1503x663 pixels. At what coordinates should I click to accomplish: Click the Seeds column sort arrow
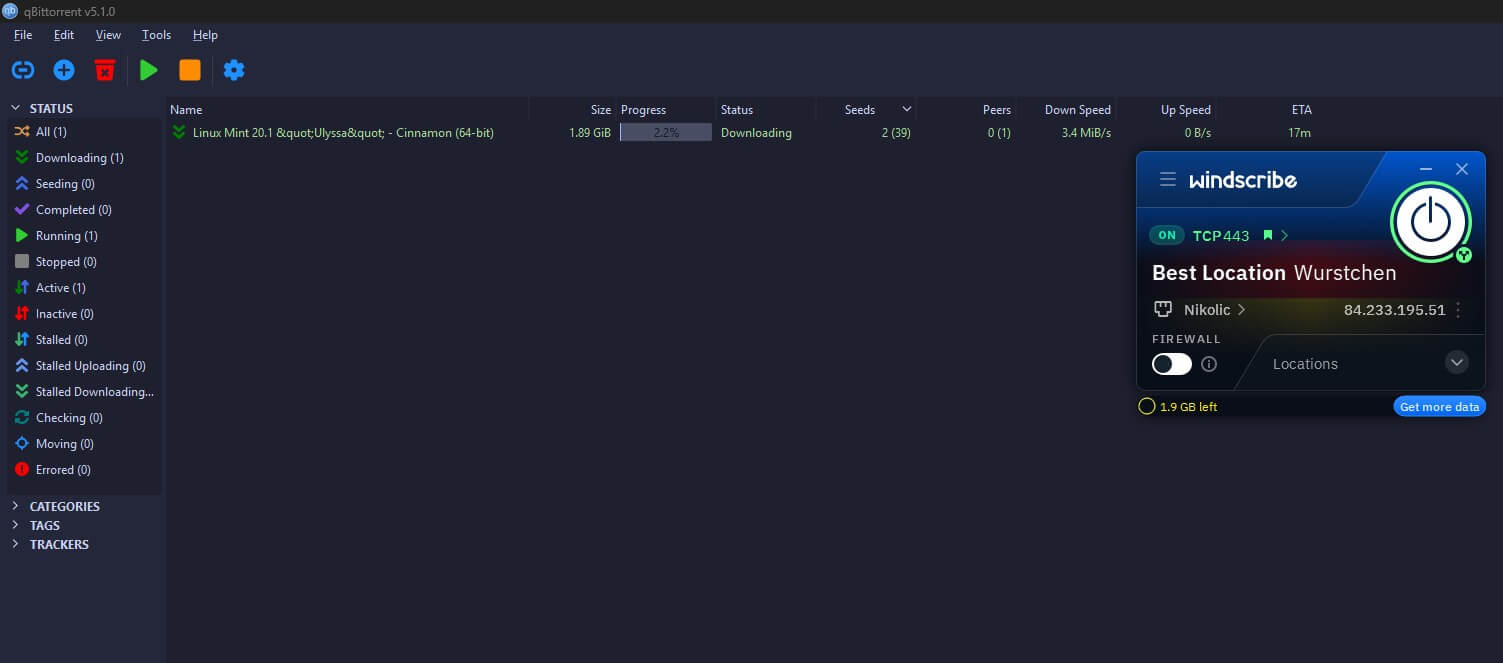click(x=907, y=109)
